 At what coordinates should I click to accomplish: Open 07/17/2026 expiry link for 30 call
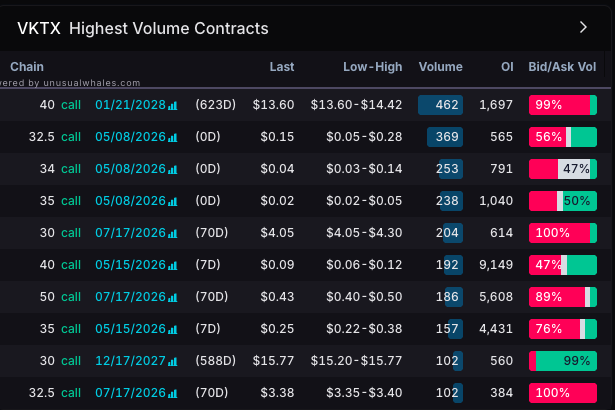[130, 233]
